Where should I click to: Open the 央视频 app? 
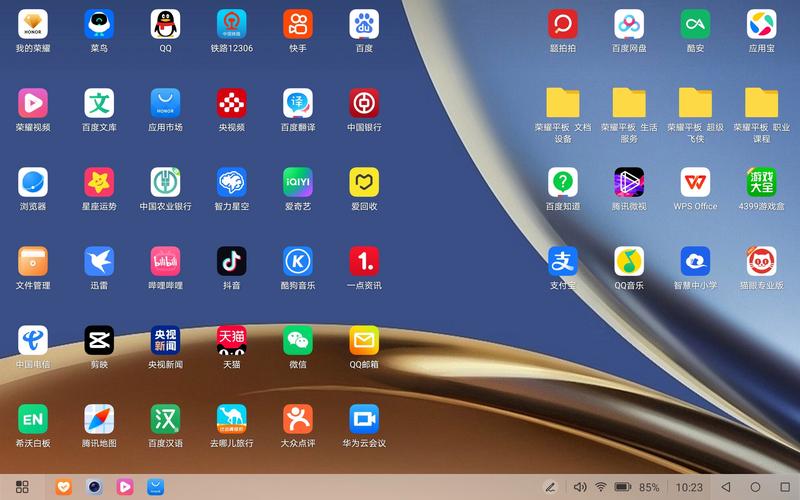tap(232, 103)
